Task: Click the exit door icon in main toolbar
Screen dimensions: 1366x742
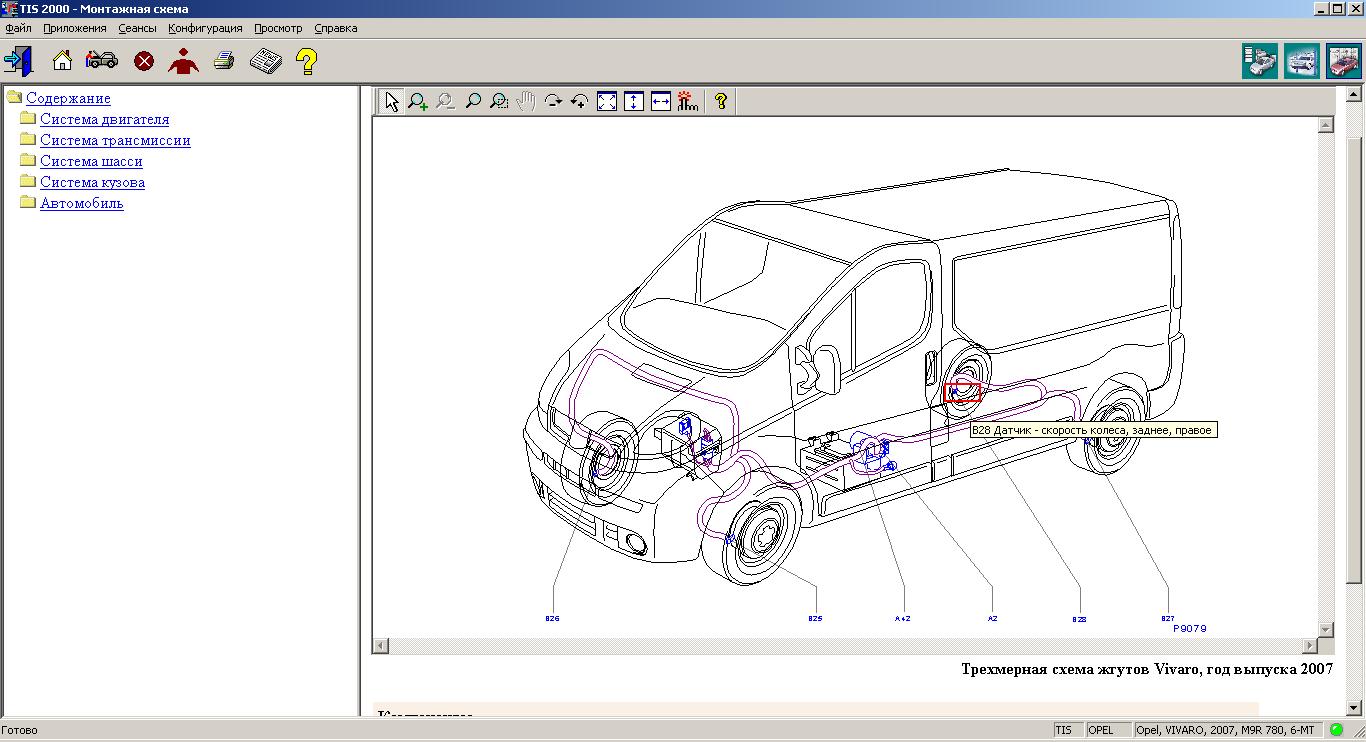Action: tap(18, 61)
